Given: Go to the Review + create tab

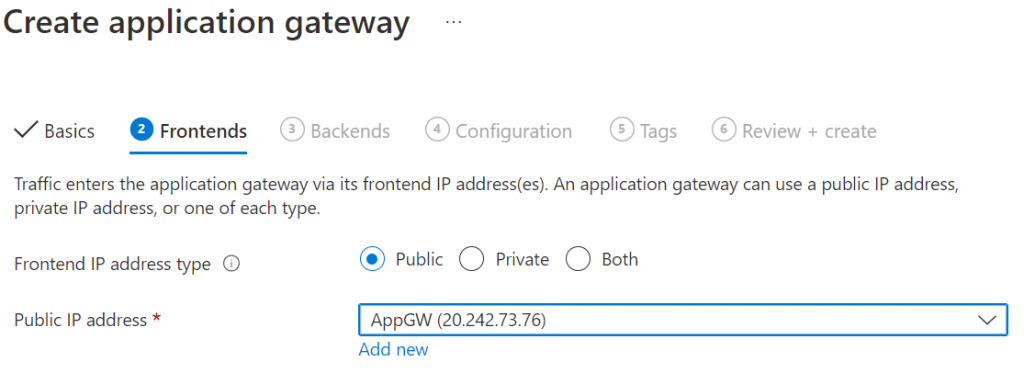Looking at the screenshot, I should [809, 131].
